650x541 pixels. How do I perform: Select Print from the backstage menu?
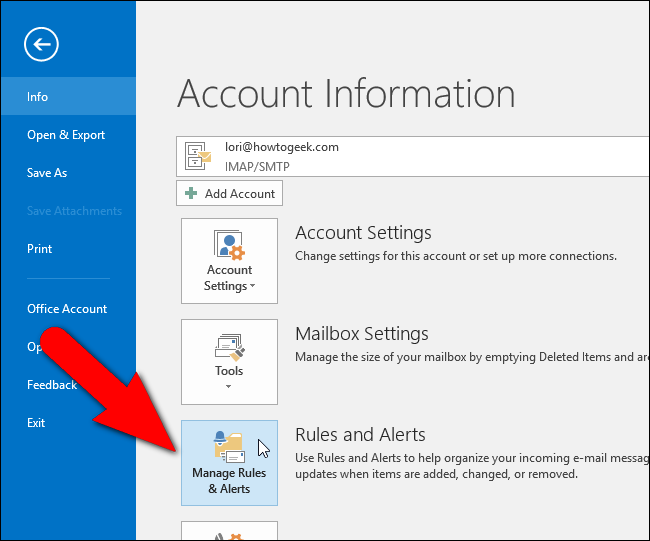tap(68, 249)
